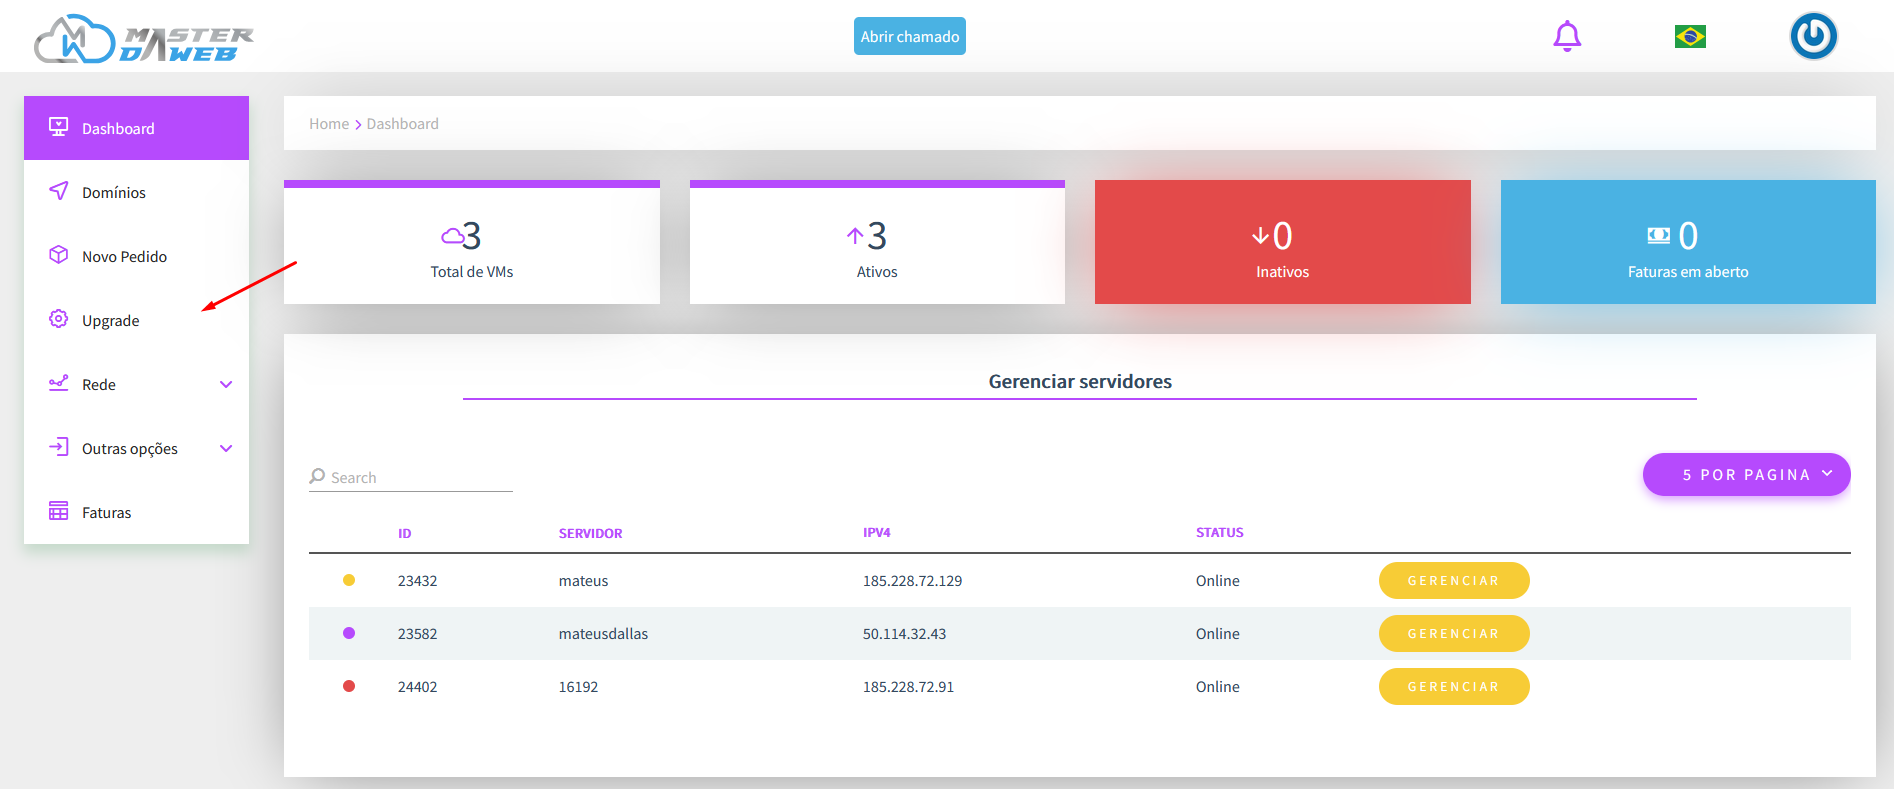The image size is (1894, 789).
Task: Click the Domínios paper plane icon
Action: pos(59,190)
